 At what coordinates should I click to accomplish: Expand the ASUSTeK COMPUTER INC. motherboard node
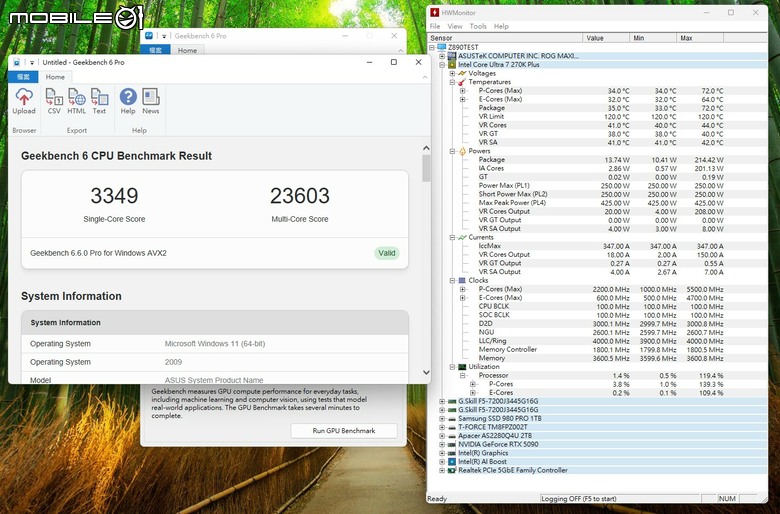[442, 56]
